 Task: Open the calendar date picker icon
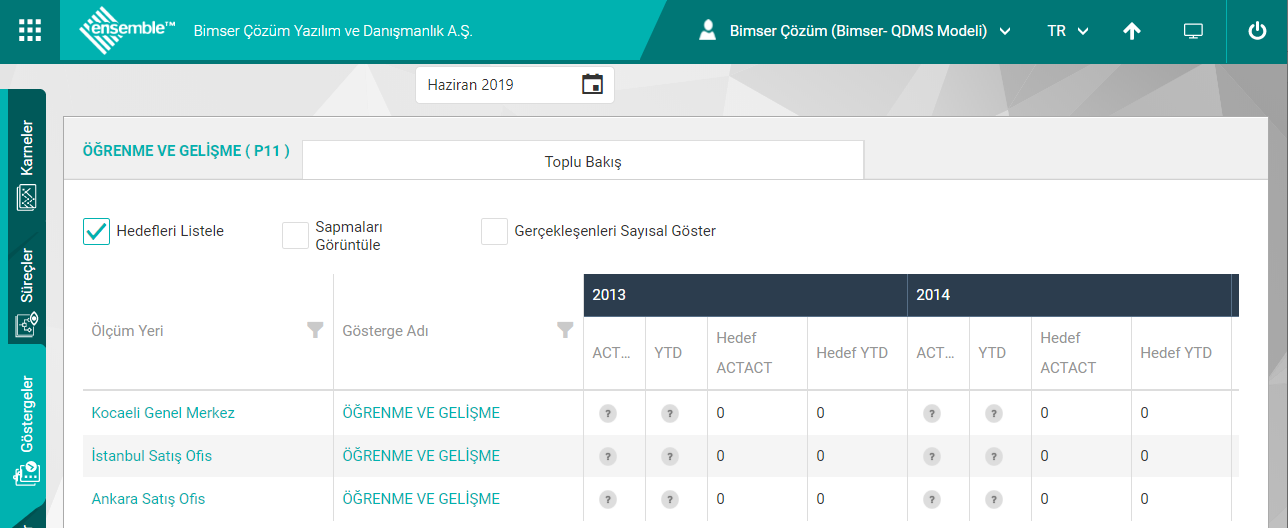593,85
